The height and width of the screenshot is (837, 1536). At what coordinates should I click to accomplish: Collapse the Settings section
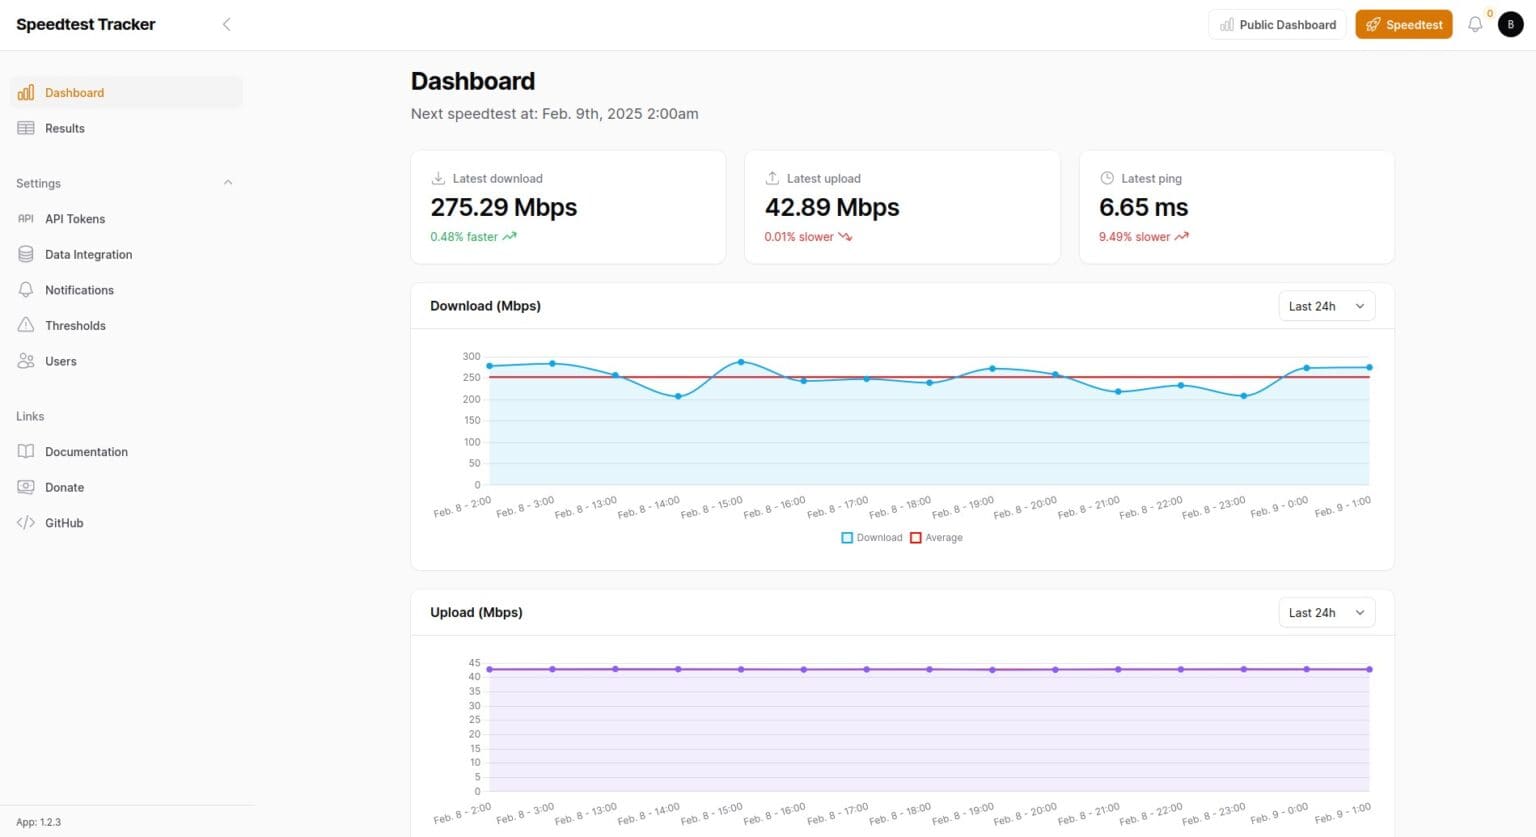228,183
